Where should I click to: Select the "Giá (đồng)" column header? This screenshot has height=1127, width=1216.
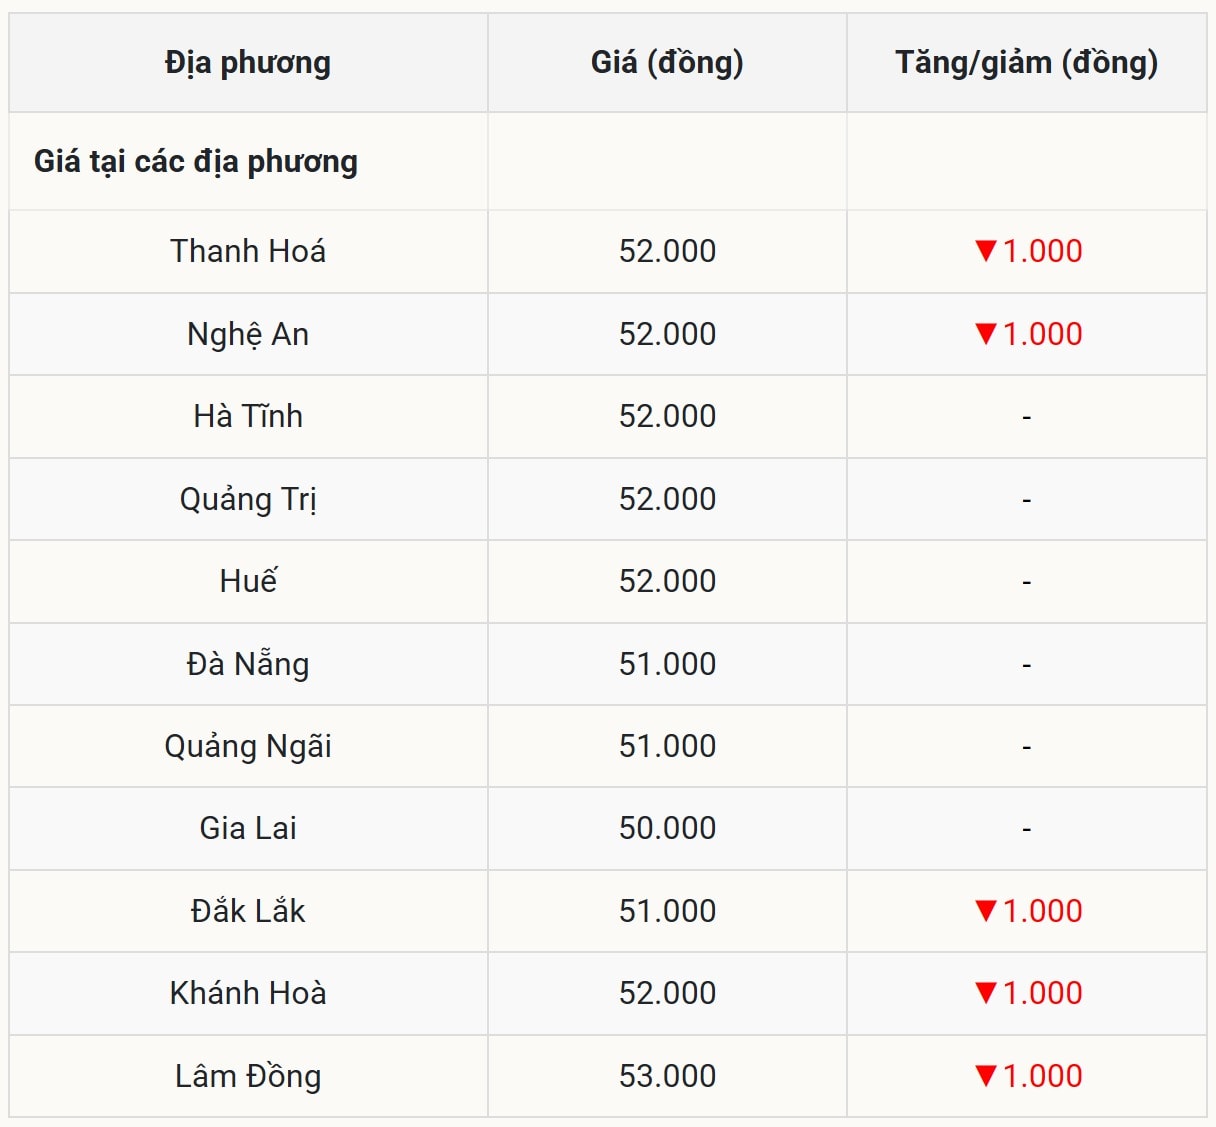[667, 63]
